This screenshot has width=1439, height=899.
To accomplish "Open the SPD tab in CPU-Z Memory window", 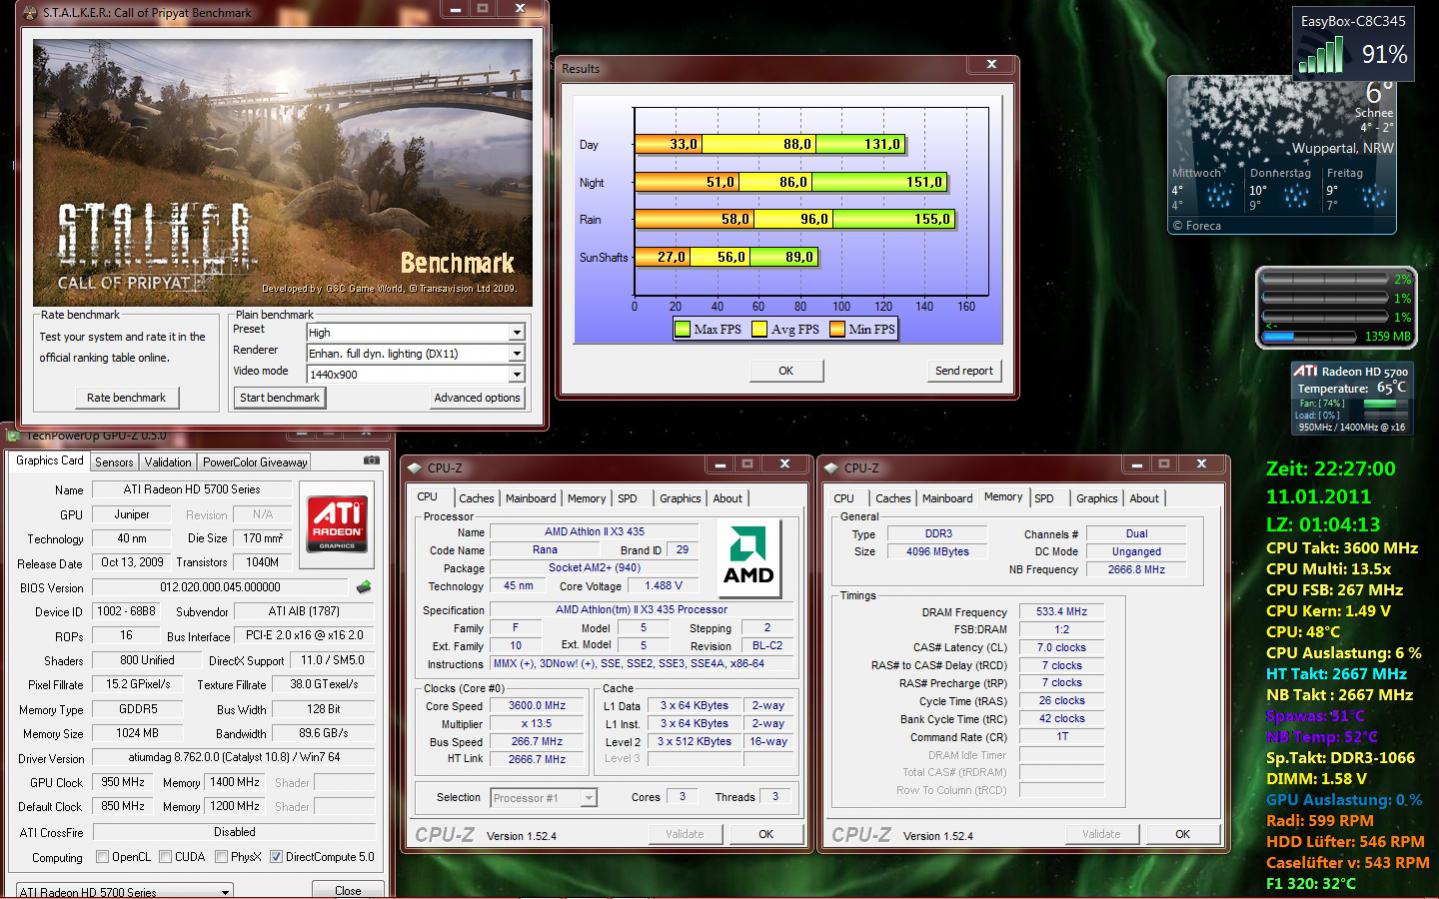I will click(x=1044, y=498).
